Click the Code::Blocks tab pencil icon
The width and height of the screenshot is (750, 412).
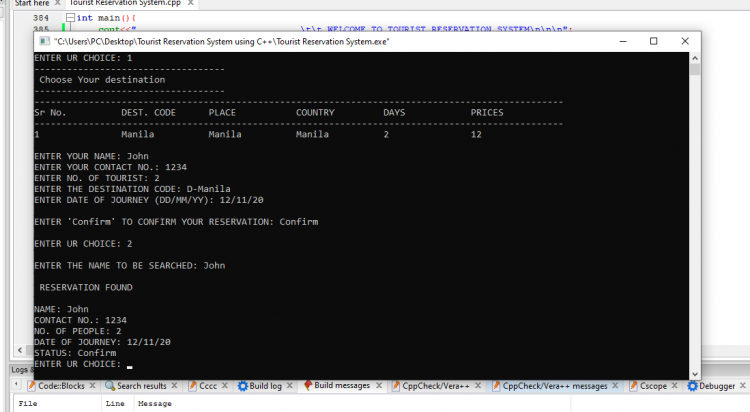32,386
